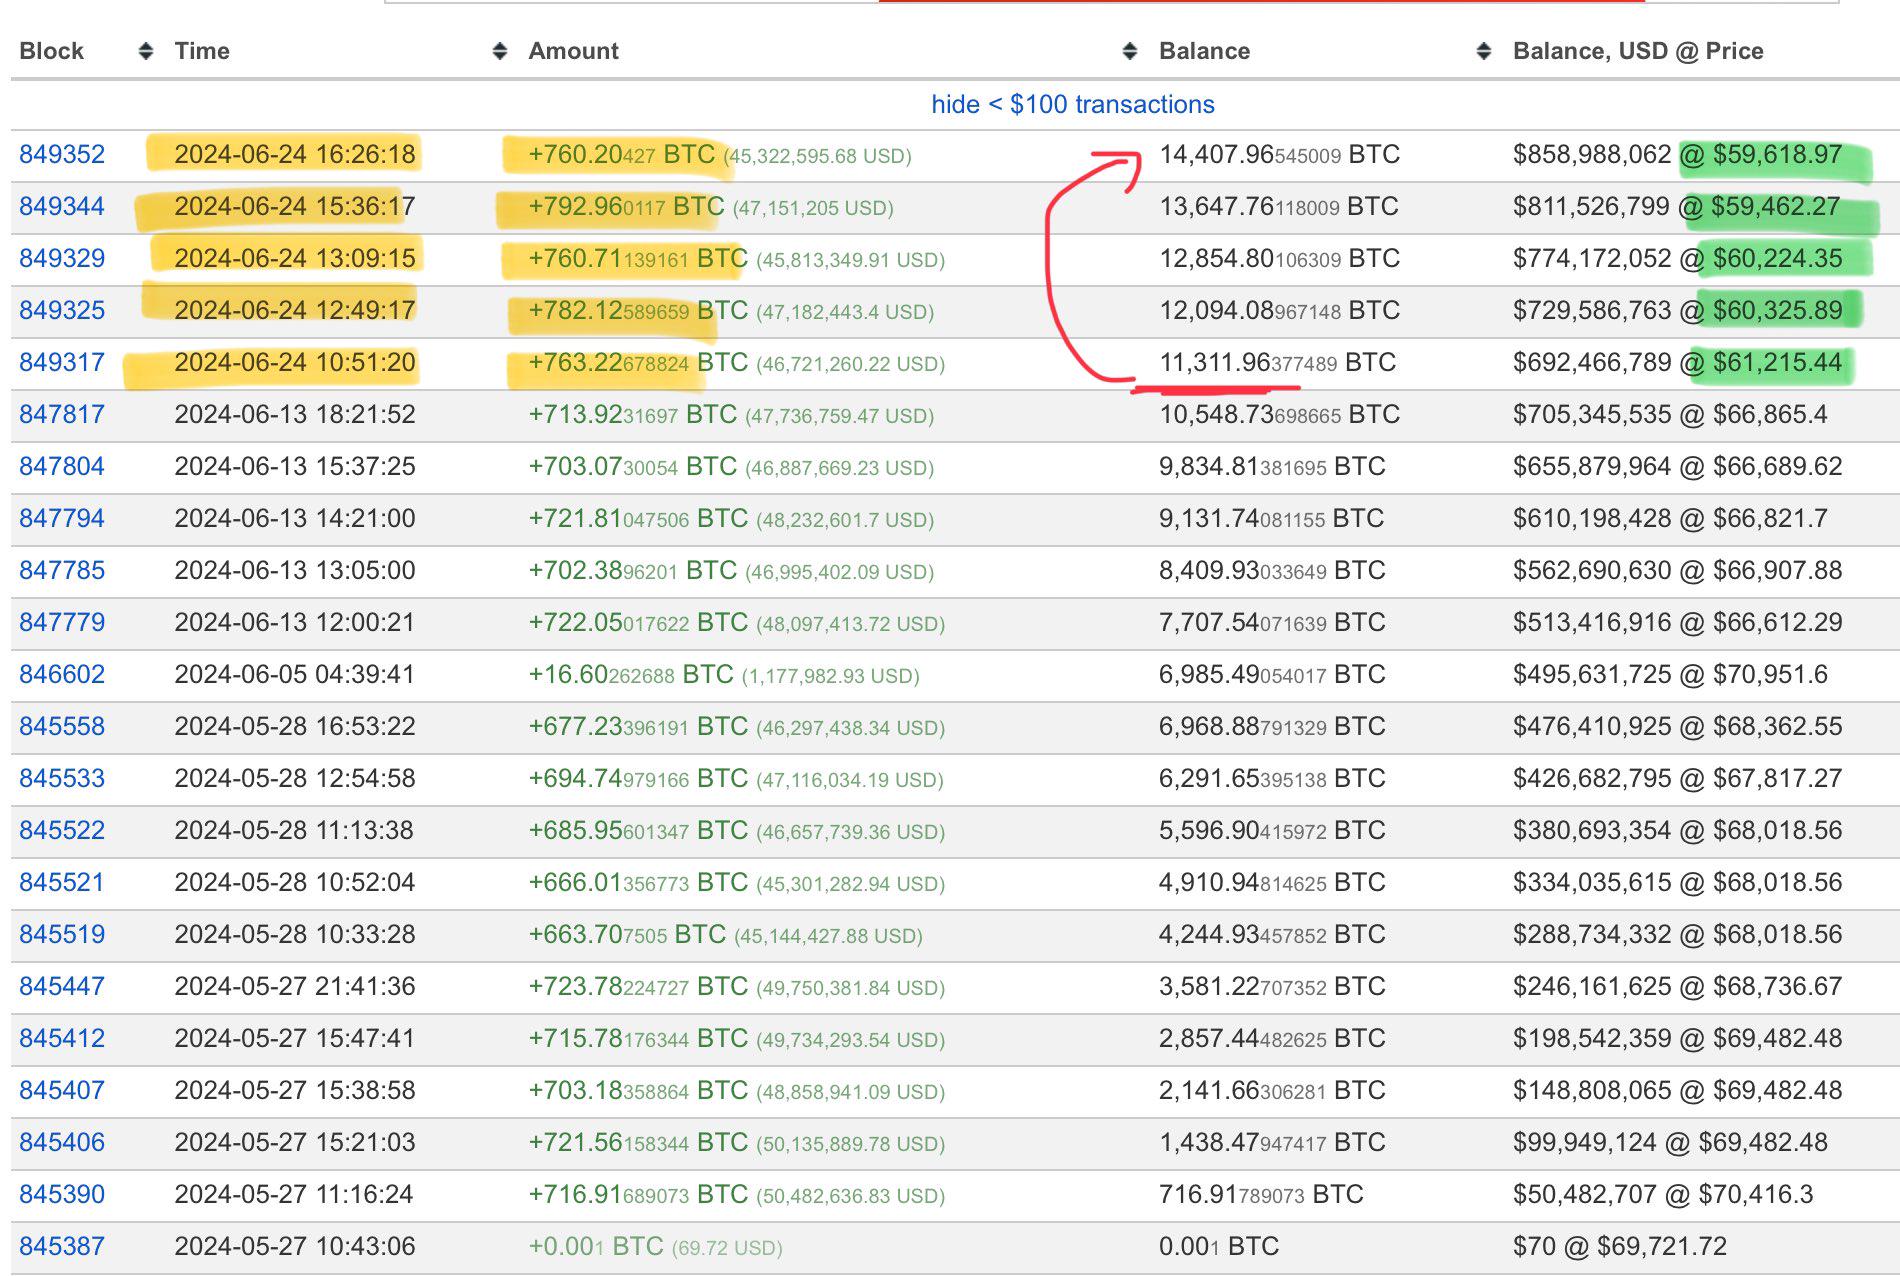The image size is (1900, 1276).
Task: Open block 845558 link
Action: [x=62, y=727]
